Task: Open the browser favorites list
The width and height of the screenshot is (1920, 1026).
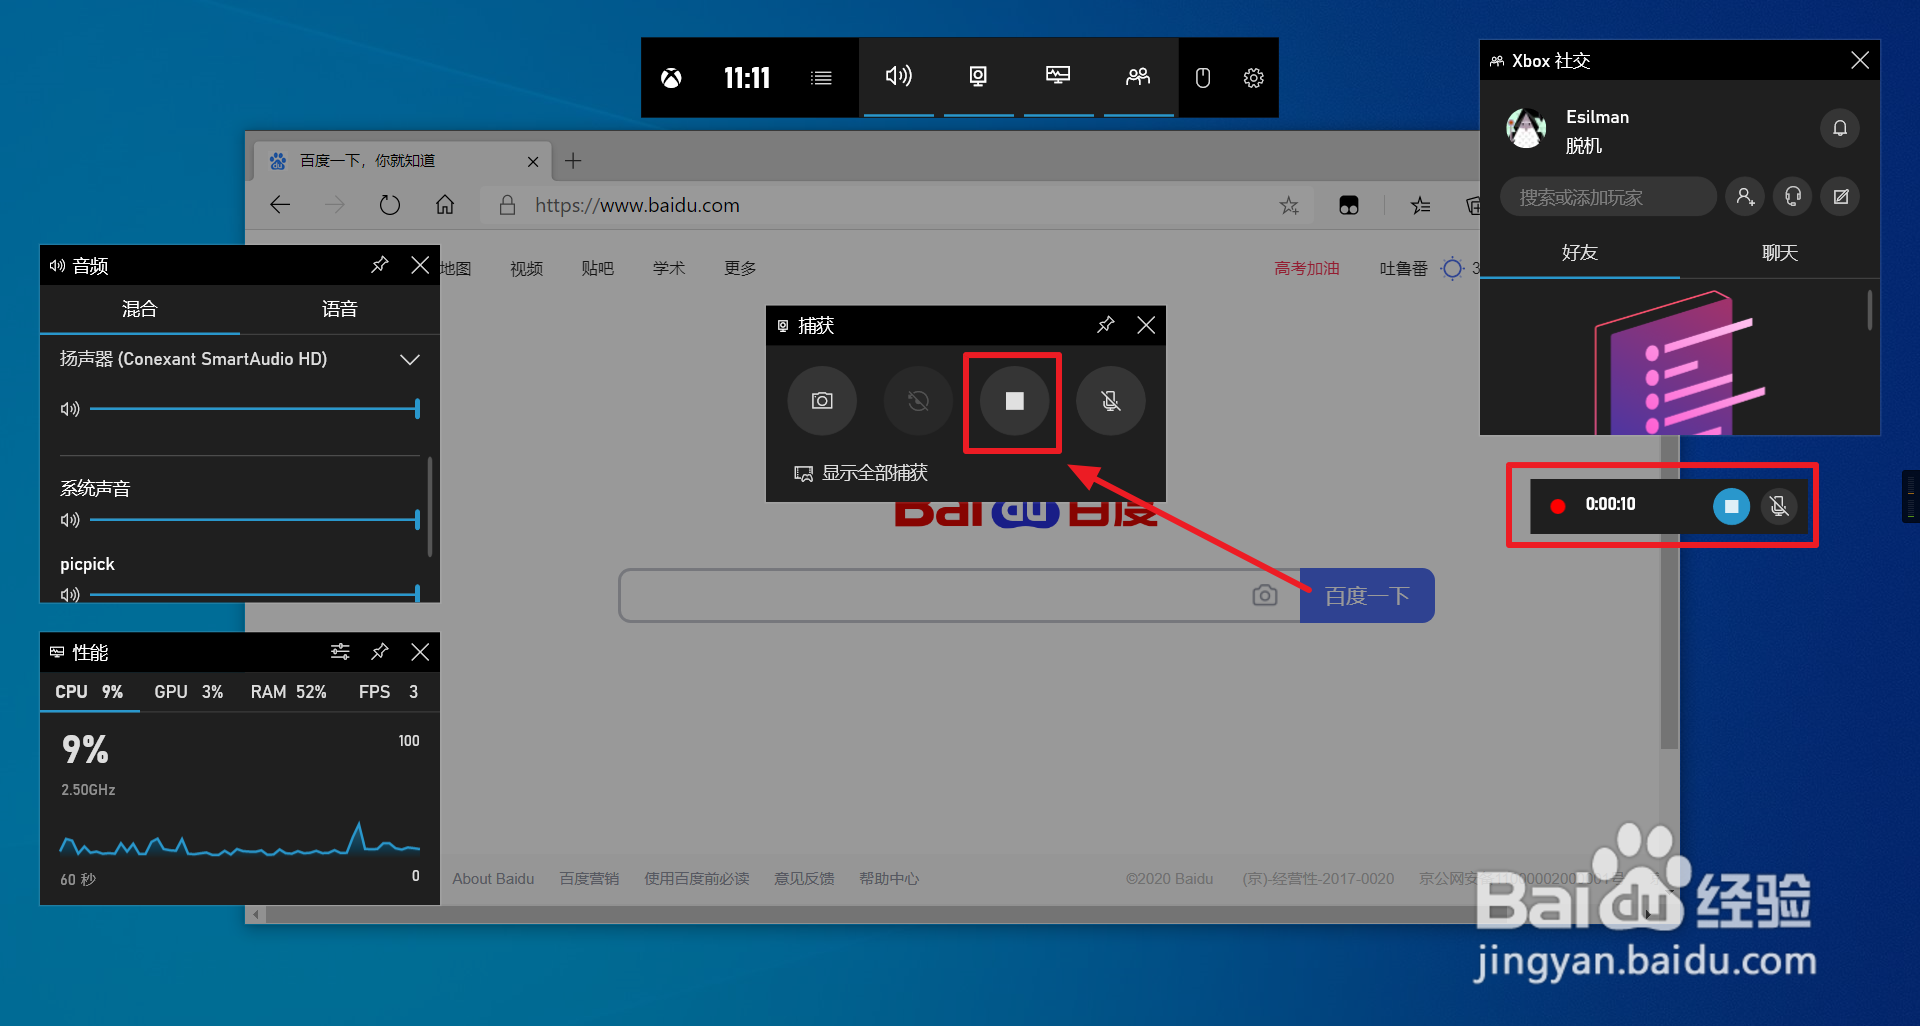Action: pyautogui.click(x=1420, y=205)
